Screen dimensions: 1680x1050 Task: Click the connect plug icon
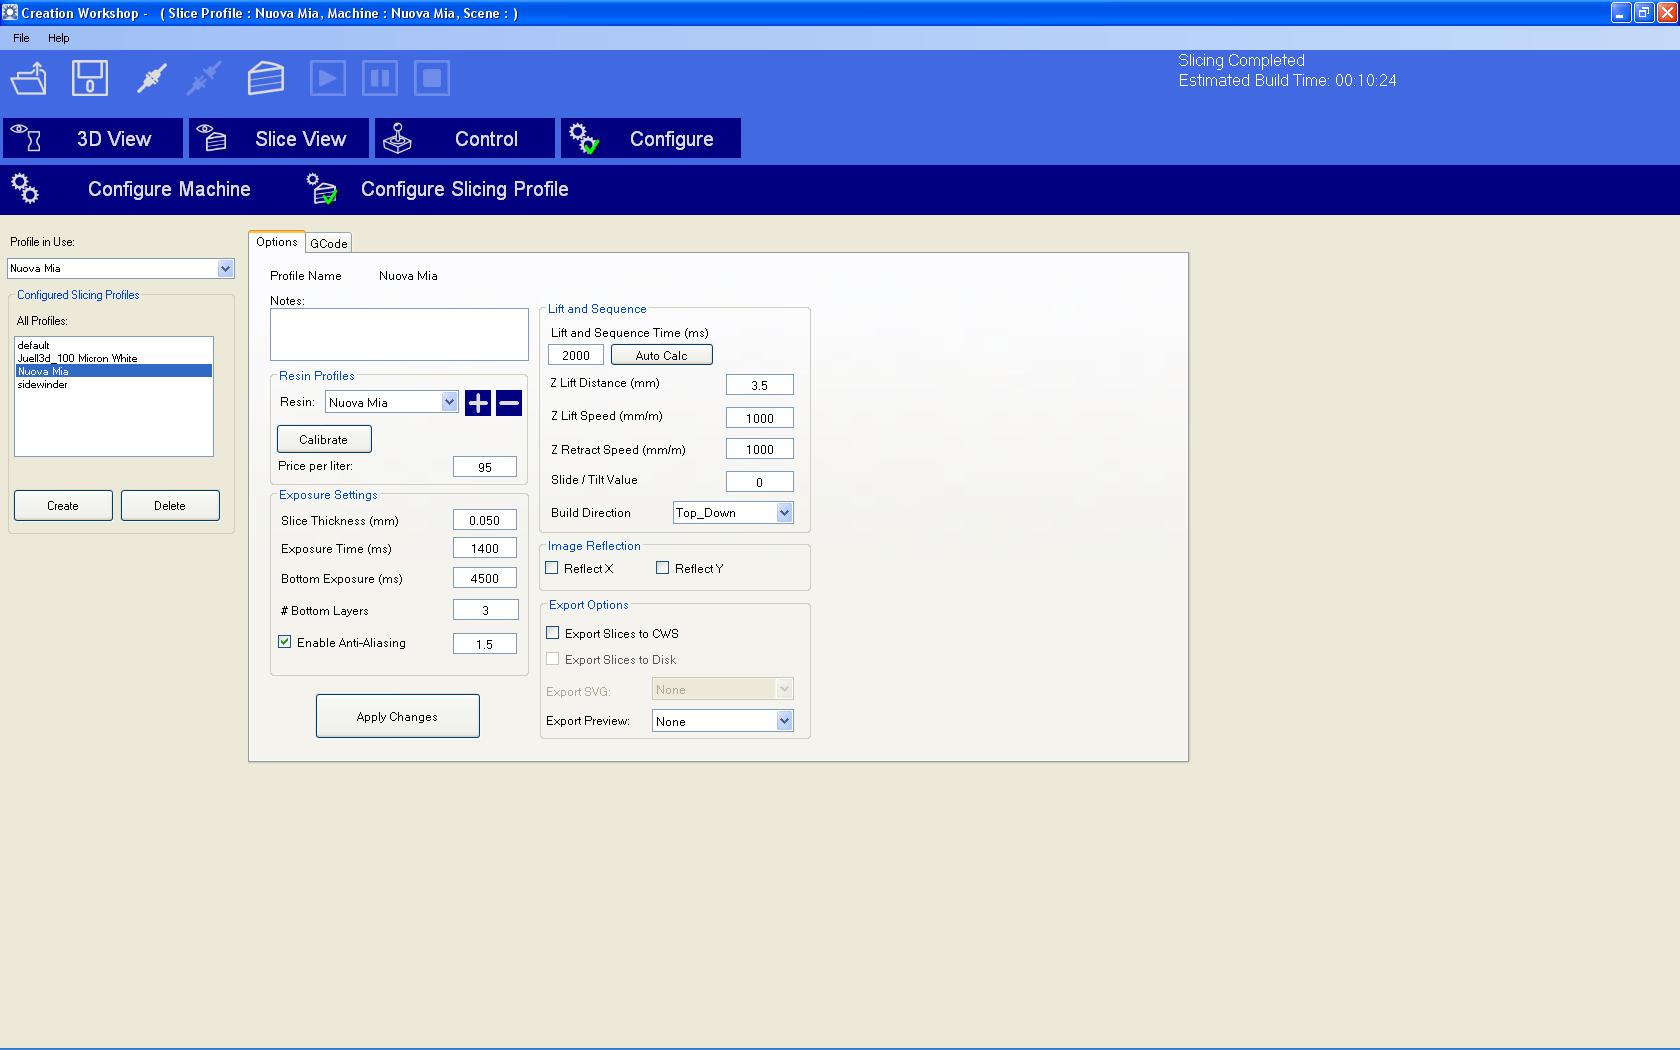pos(151,78)
